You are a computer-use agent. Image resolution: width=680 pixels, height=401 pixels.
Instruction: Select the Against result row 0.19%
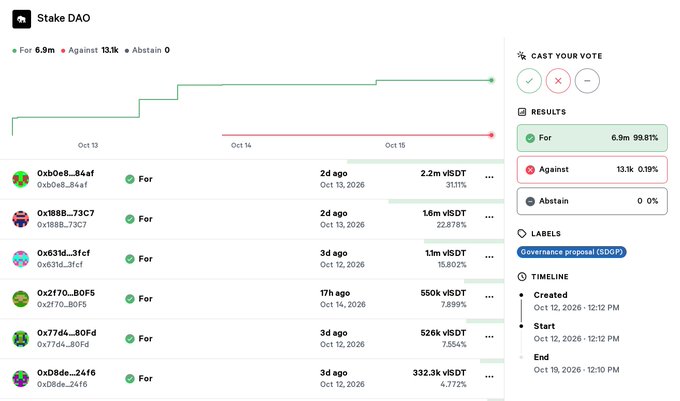coord(592,170)
